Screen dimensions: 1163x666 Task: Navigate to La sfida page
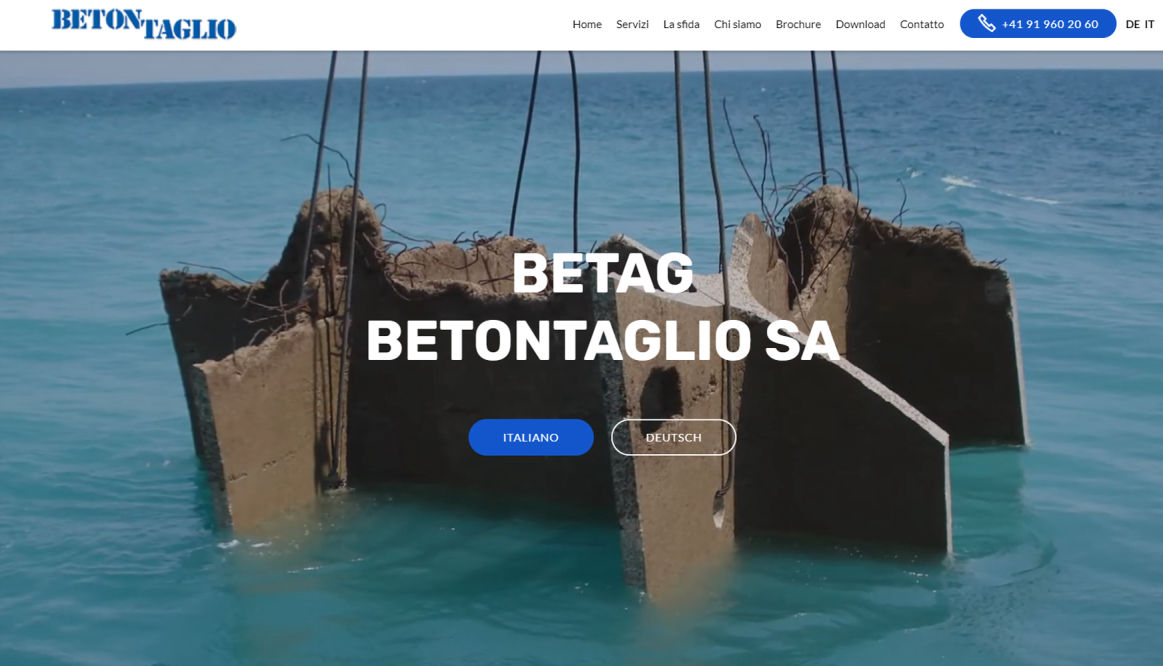coord(681,24)
